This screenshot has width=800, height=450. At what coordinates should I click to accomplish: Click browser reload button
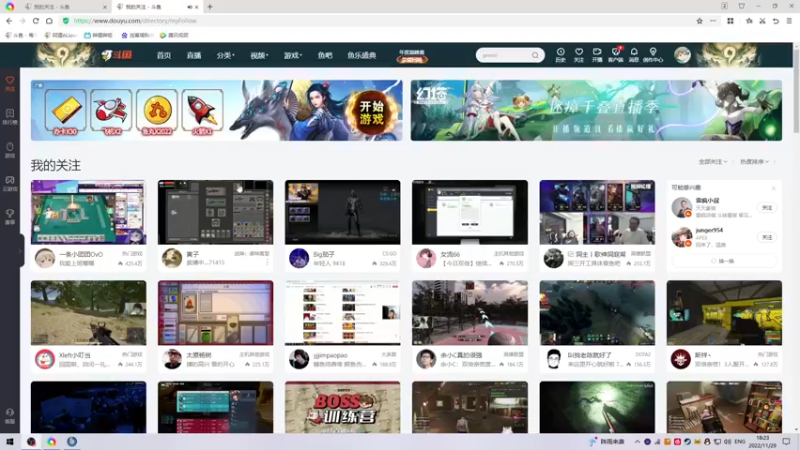pos(36,21)
